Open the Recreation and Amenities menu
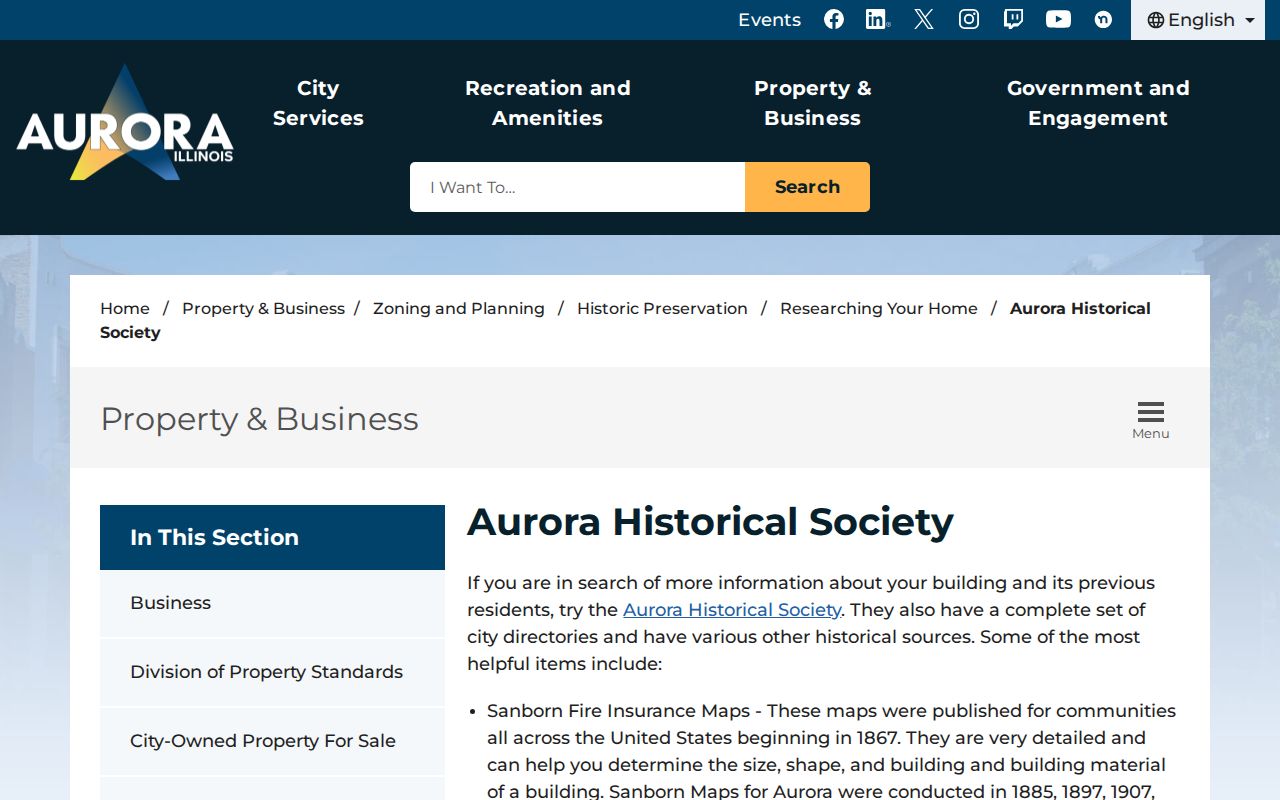 pyautogui.click(x=548, y=103)
